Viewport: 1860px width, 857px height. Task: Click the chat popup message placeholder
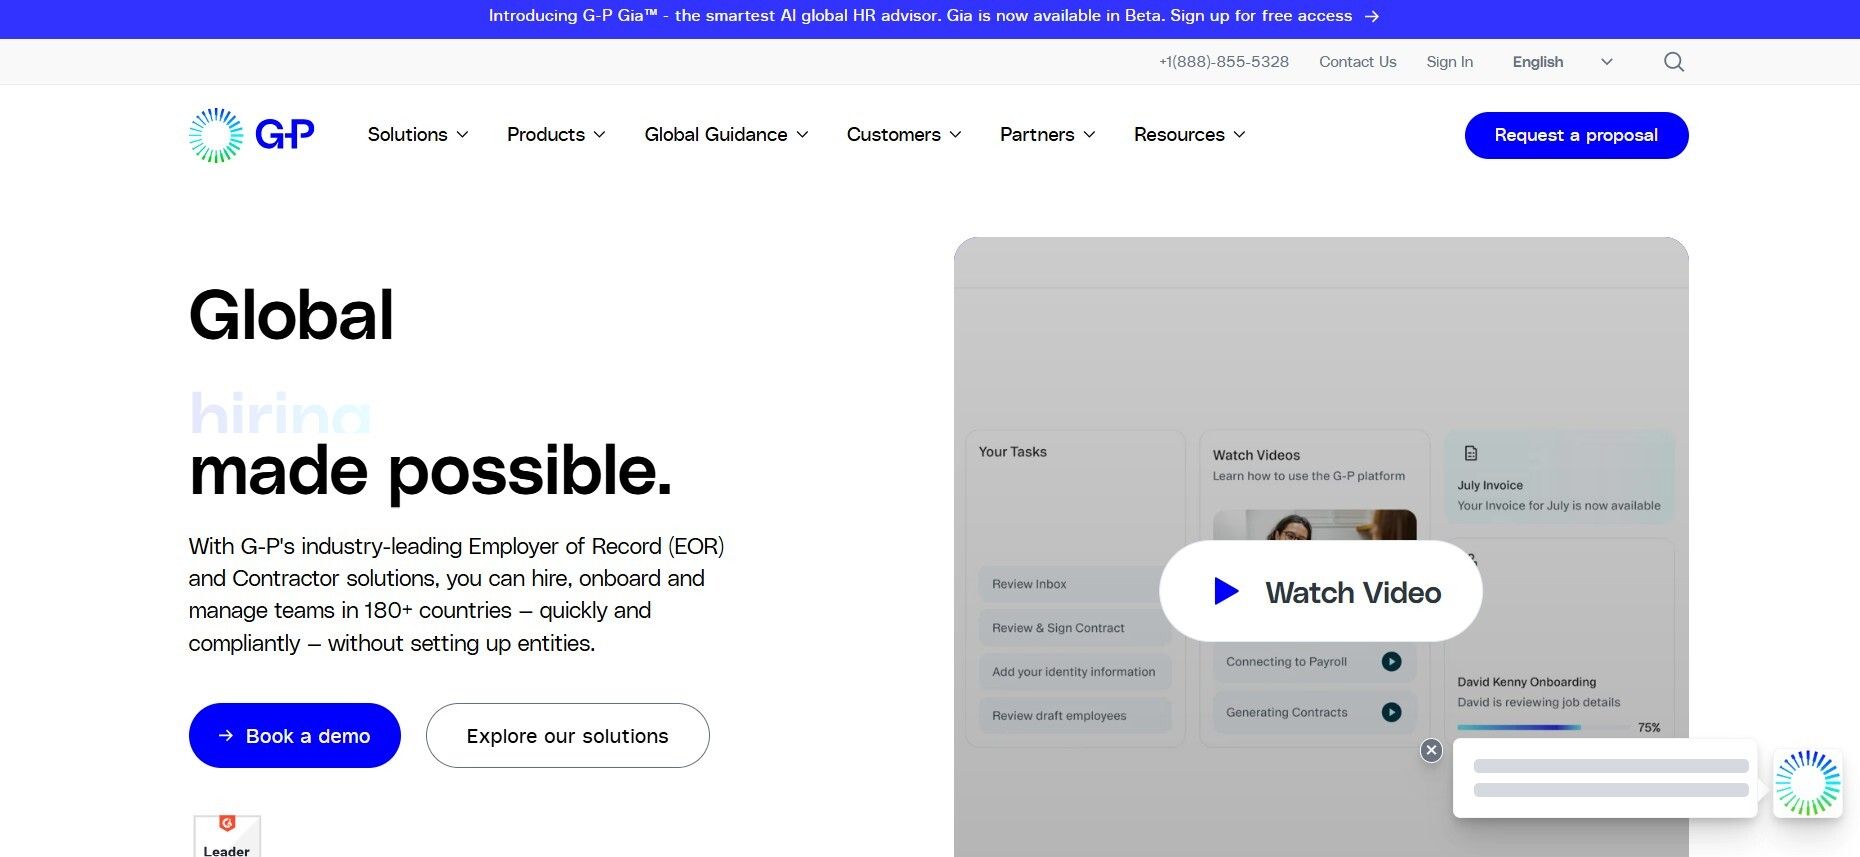[1610, 778]
